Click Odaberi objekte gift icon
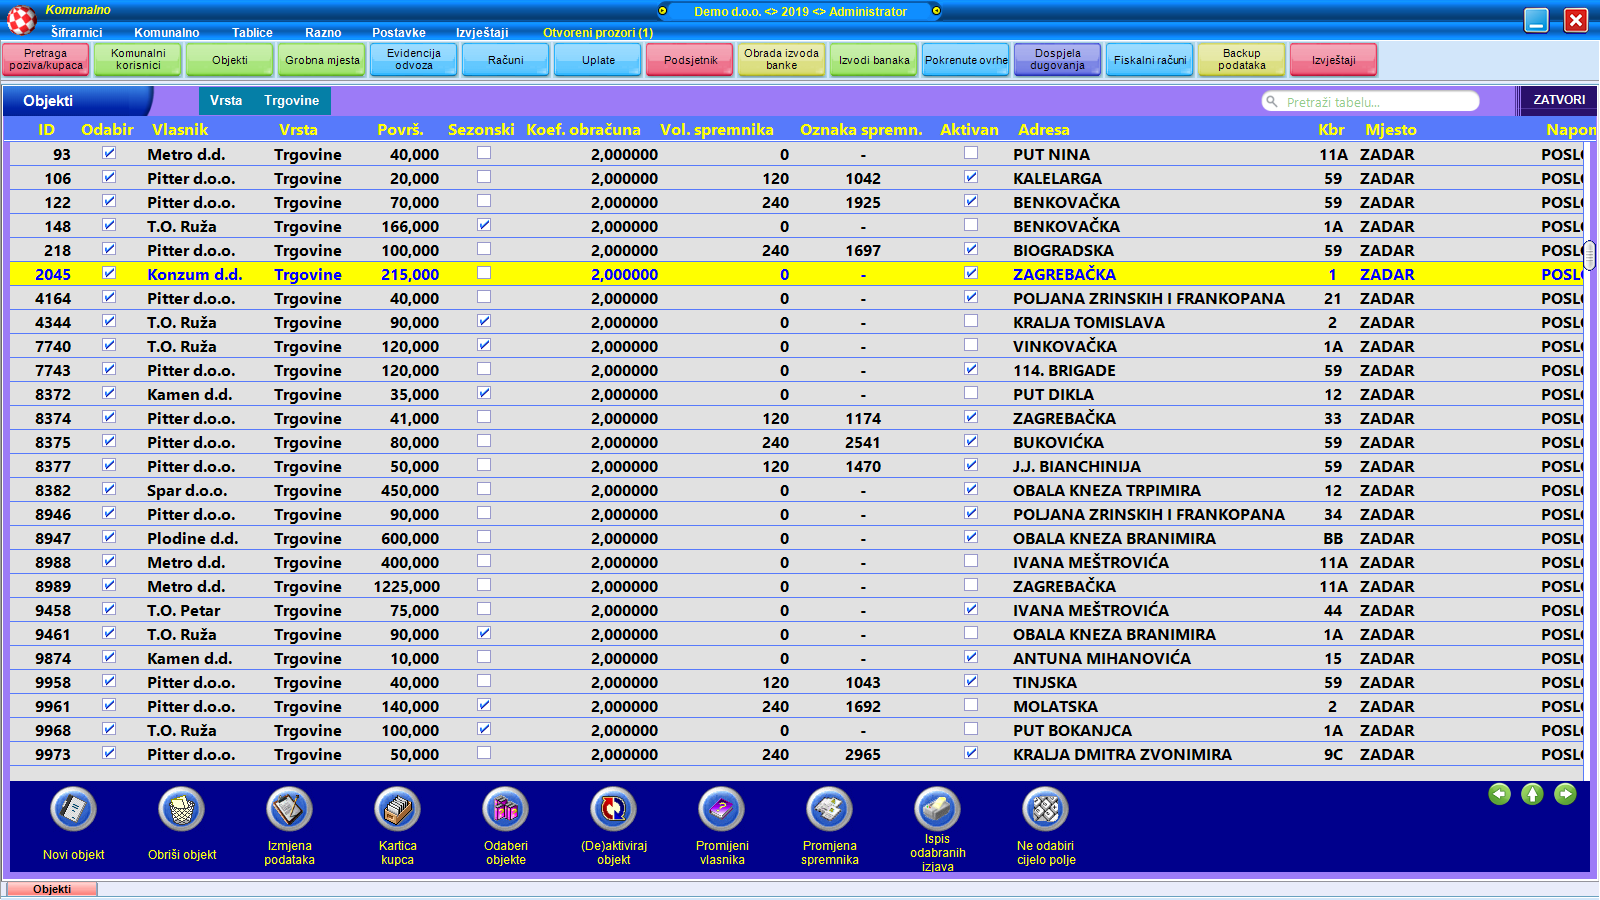 pyautogui.click(x=505, y=809)
